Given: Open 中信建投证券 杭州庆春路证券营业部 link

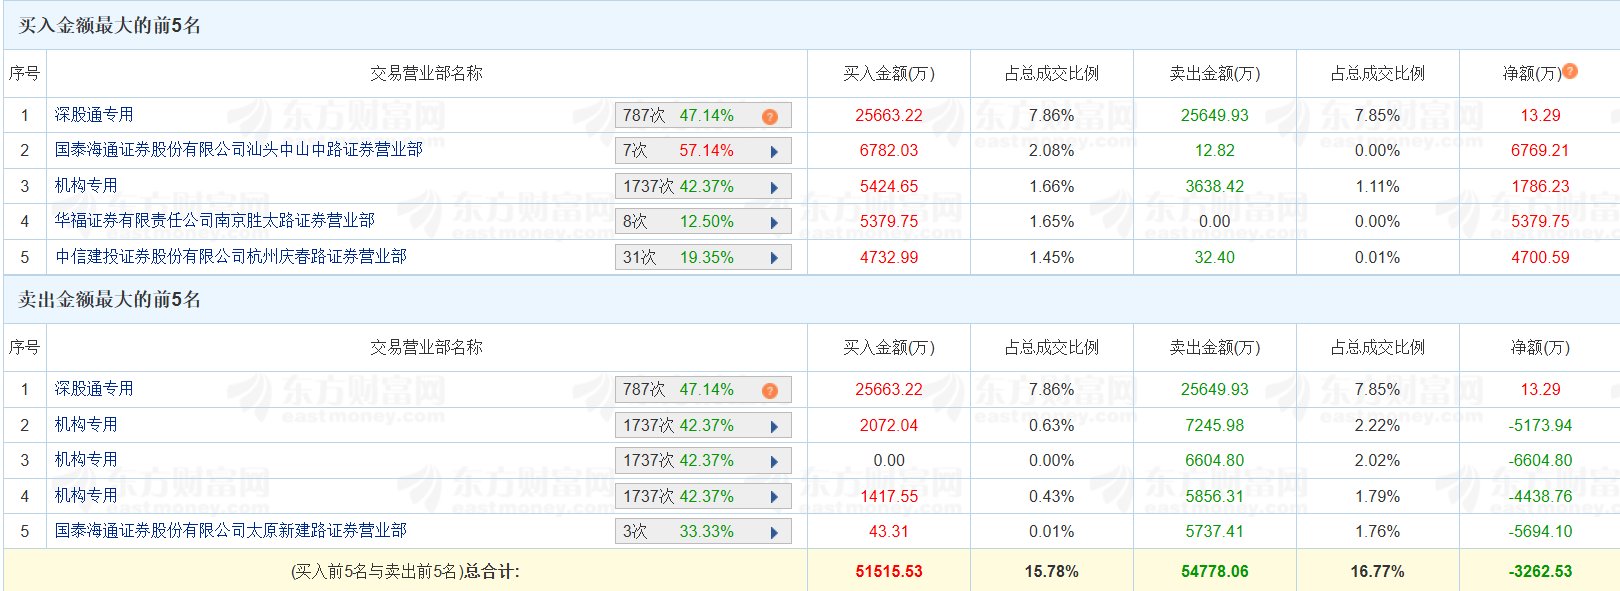Looking at the screenshot, I should click(230, 257).
